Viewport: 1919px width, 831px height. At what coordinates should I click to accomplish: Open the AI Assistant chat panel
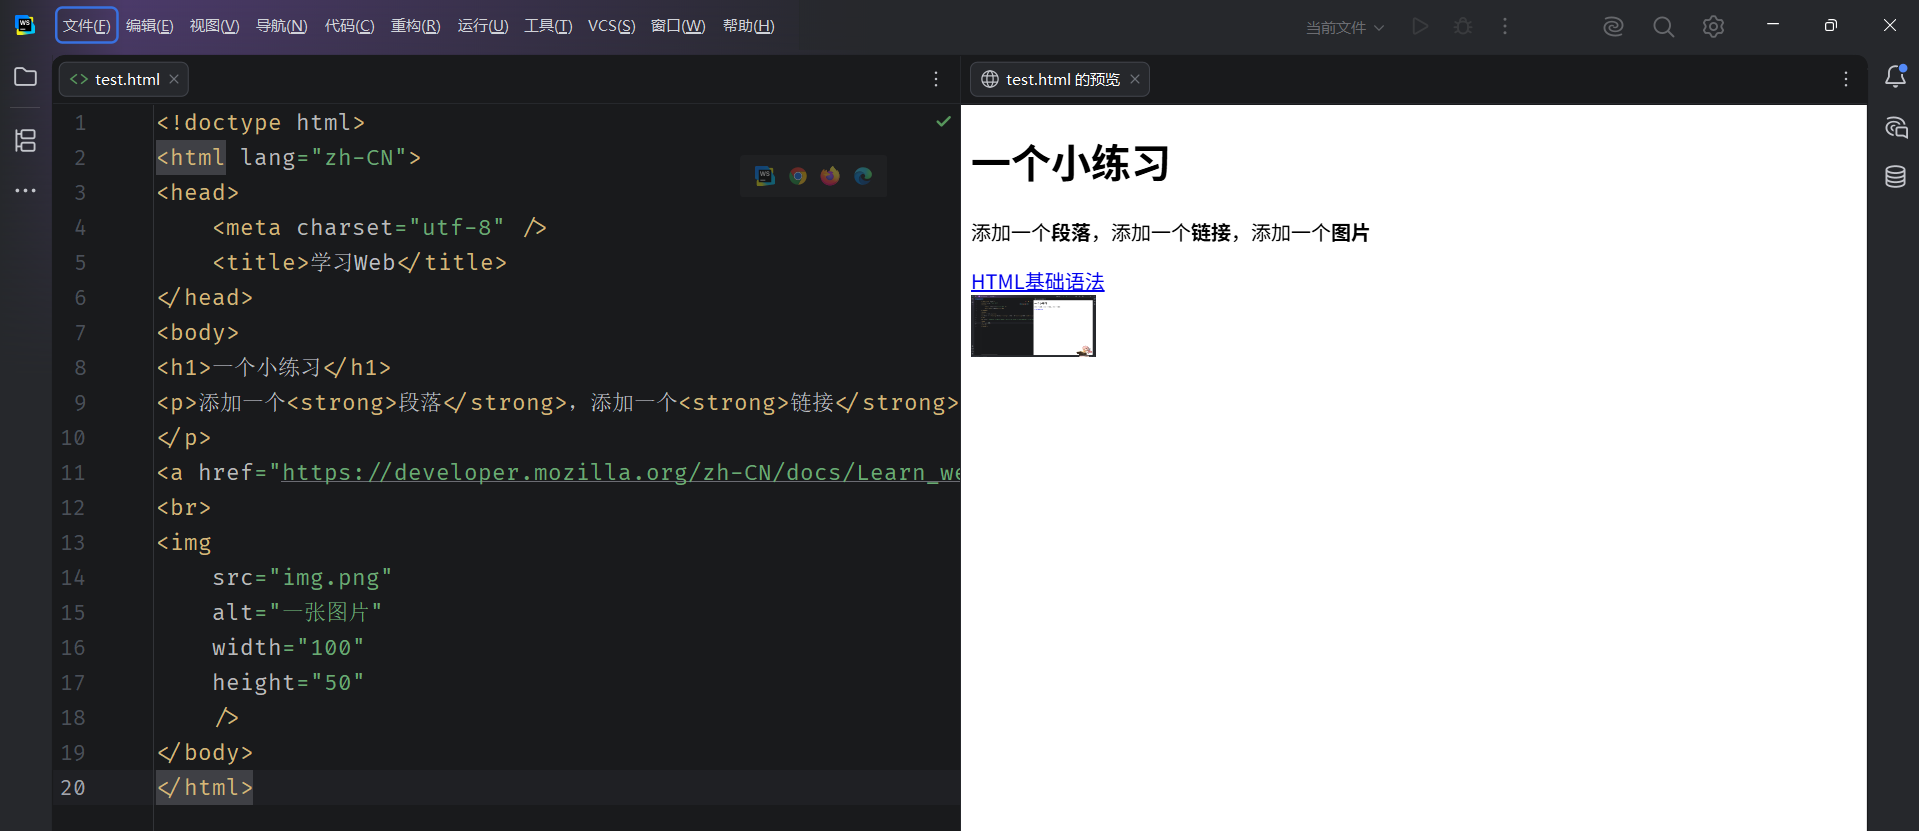point(1895,127)
